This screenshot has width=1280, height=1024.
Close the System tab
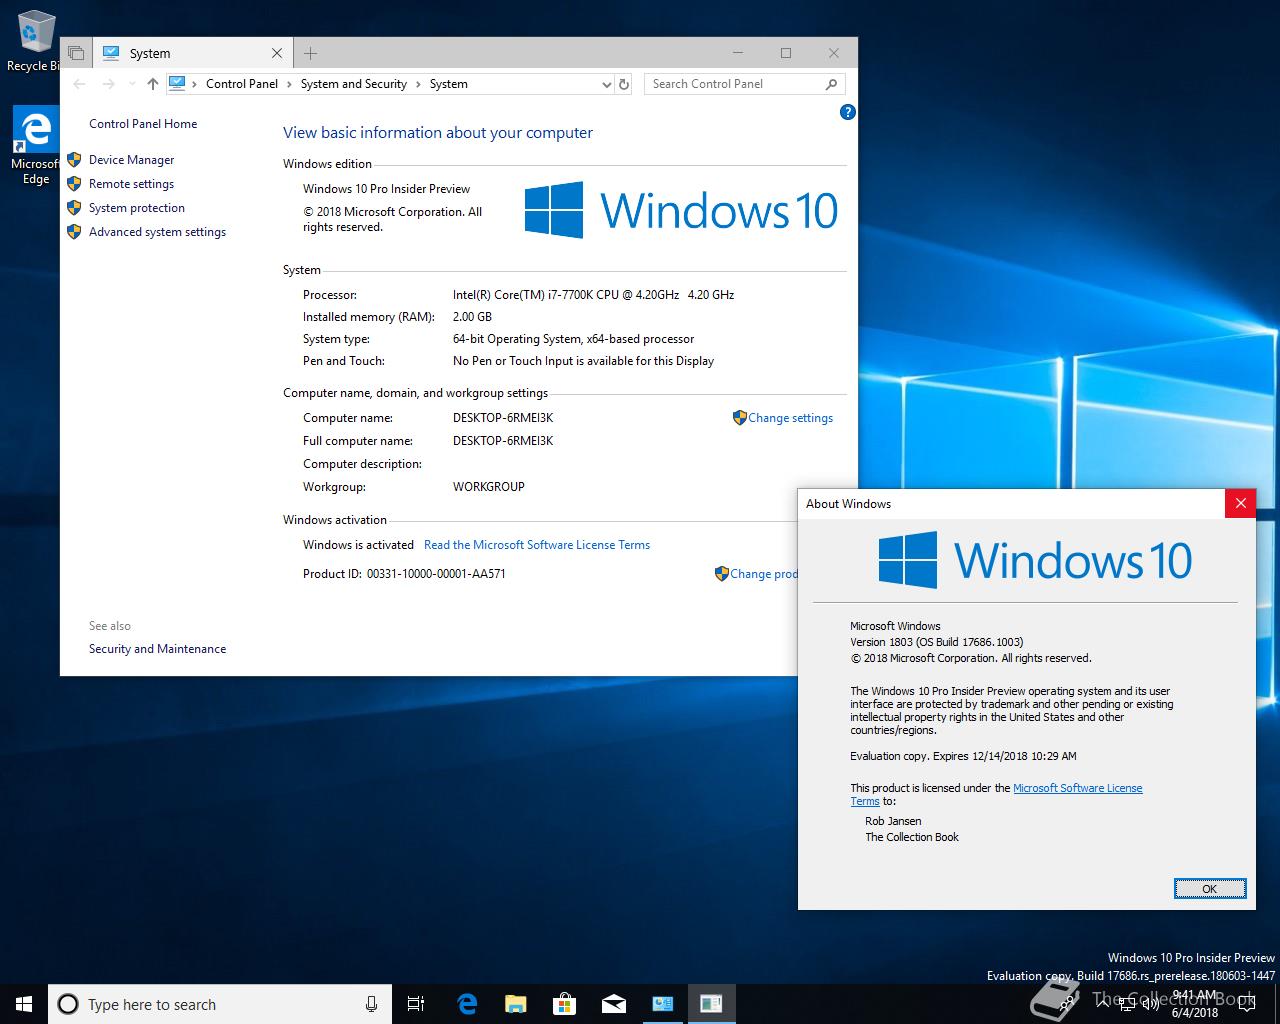[277, 53]
